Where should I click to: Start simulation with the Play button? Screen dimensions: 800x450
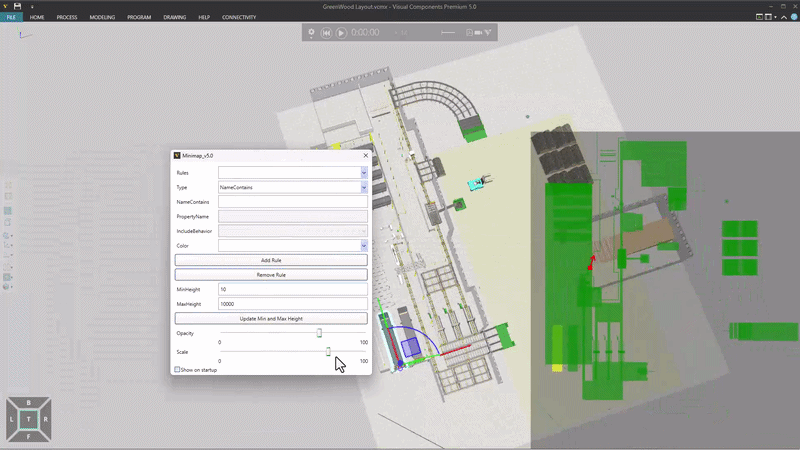tap(341, 33)
